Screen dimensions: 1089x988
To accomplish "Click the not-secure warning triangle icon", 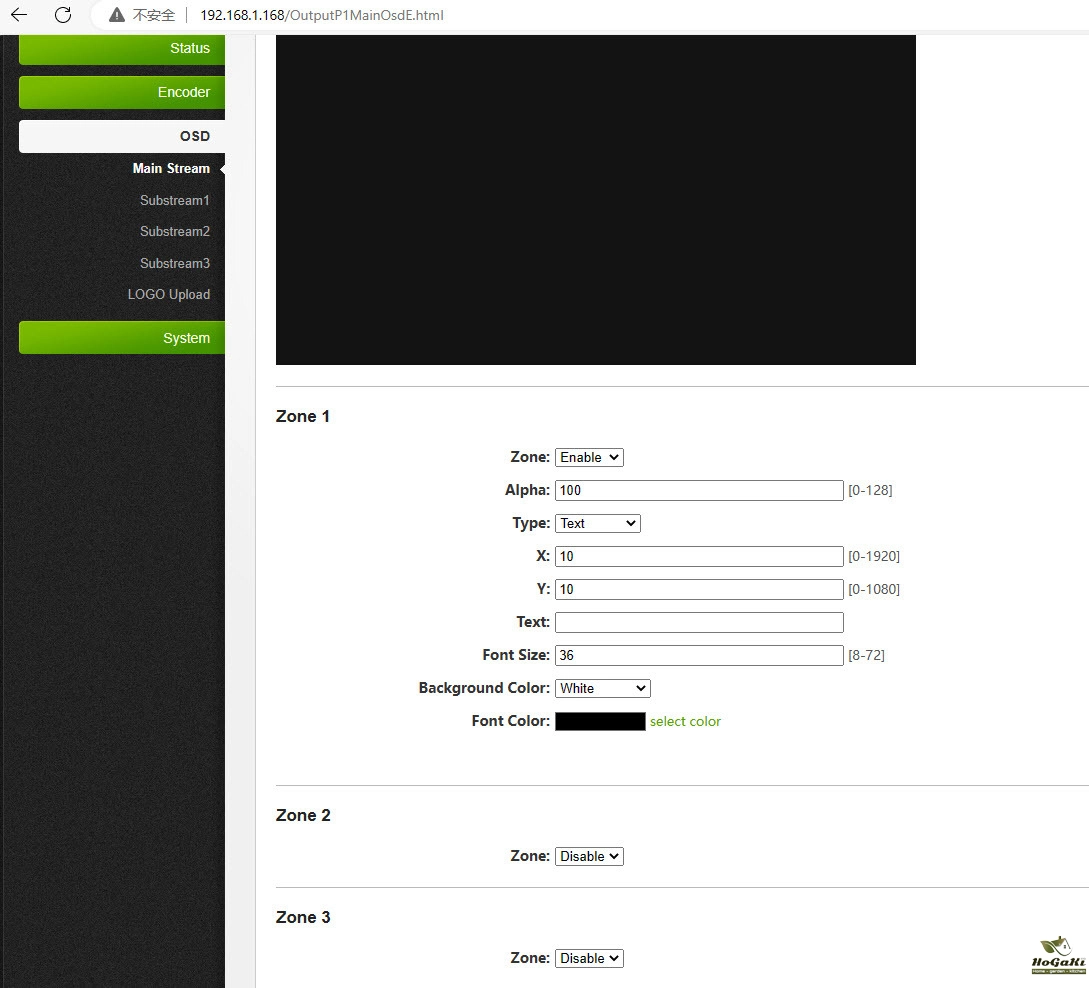I will click(x=117, y=15).
